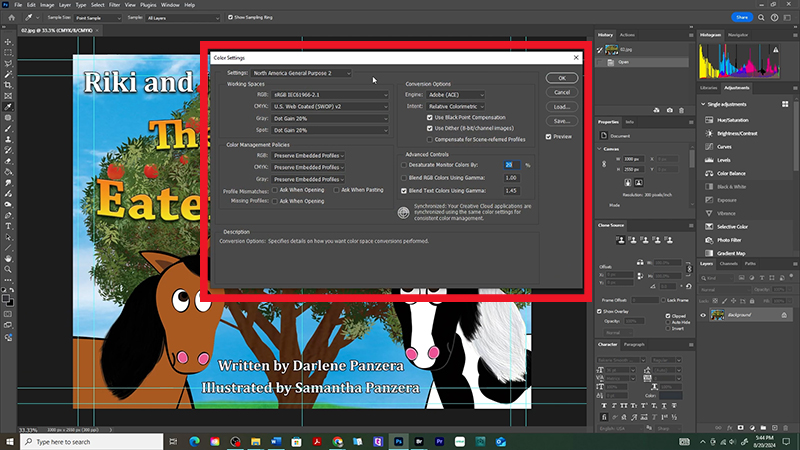Toggle Use Black Point Compensation checkbox

[x=430, y=117]
